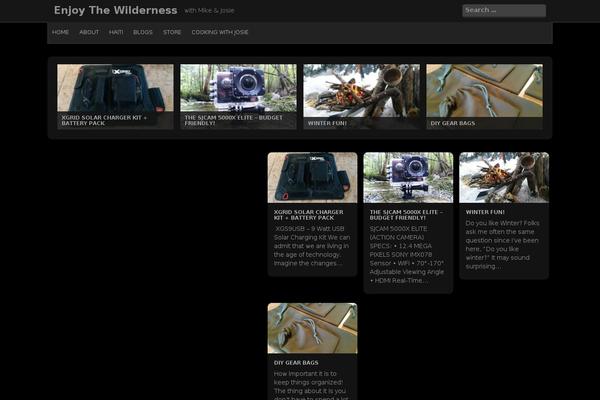Open post title THE SJCAM 5000X ELITE in card
Viewport: 600px width, 400px height.
[x=406, y=215]
